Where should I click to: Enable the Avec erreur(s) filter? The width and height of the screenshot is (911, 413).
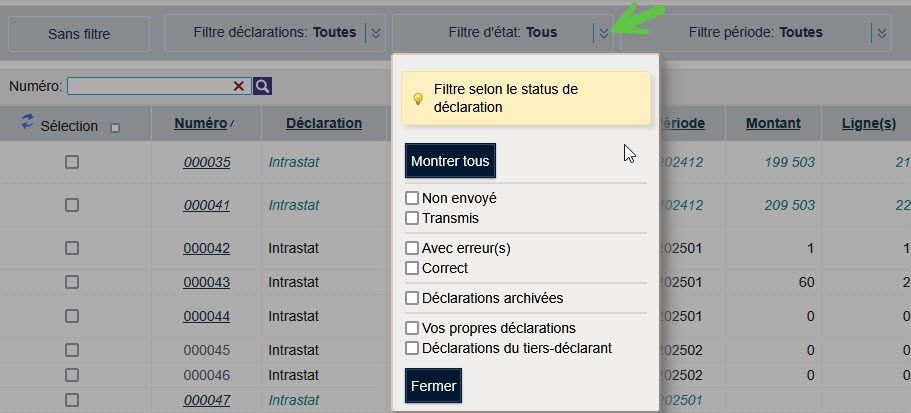412,248
